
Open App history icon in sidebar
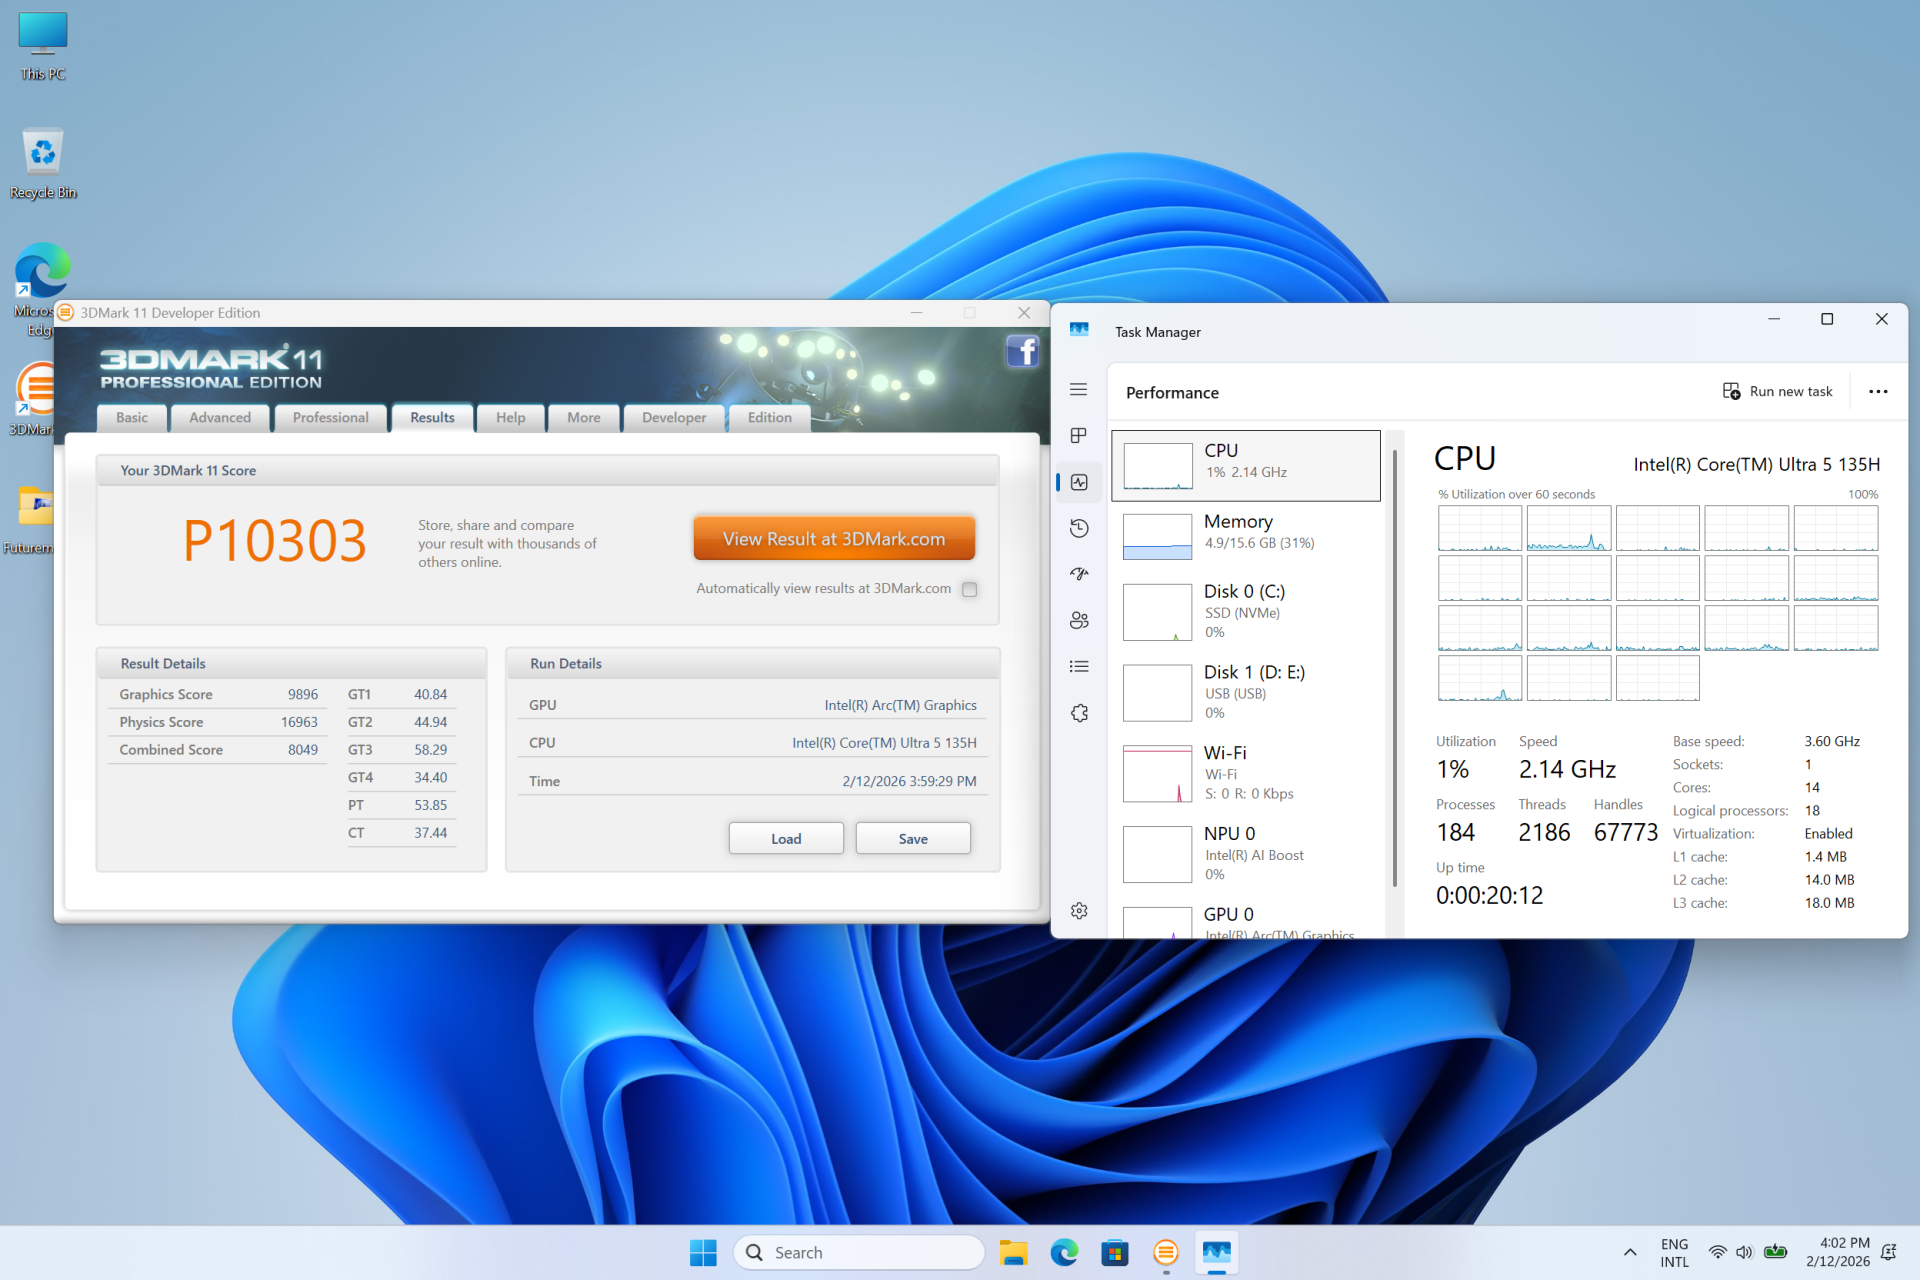(1078, 528)
